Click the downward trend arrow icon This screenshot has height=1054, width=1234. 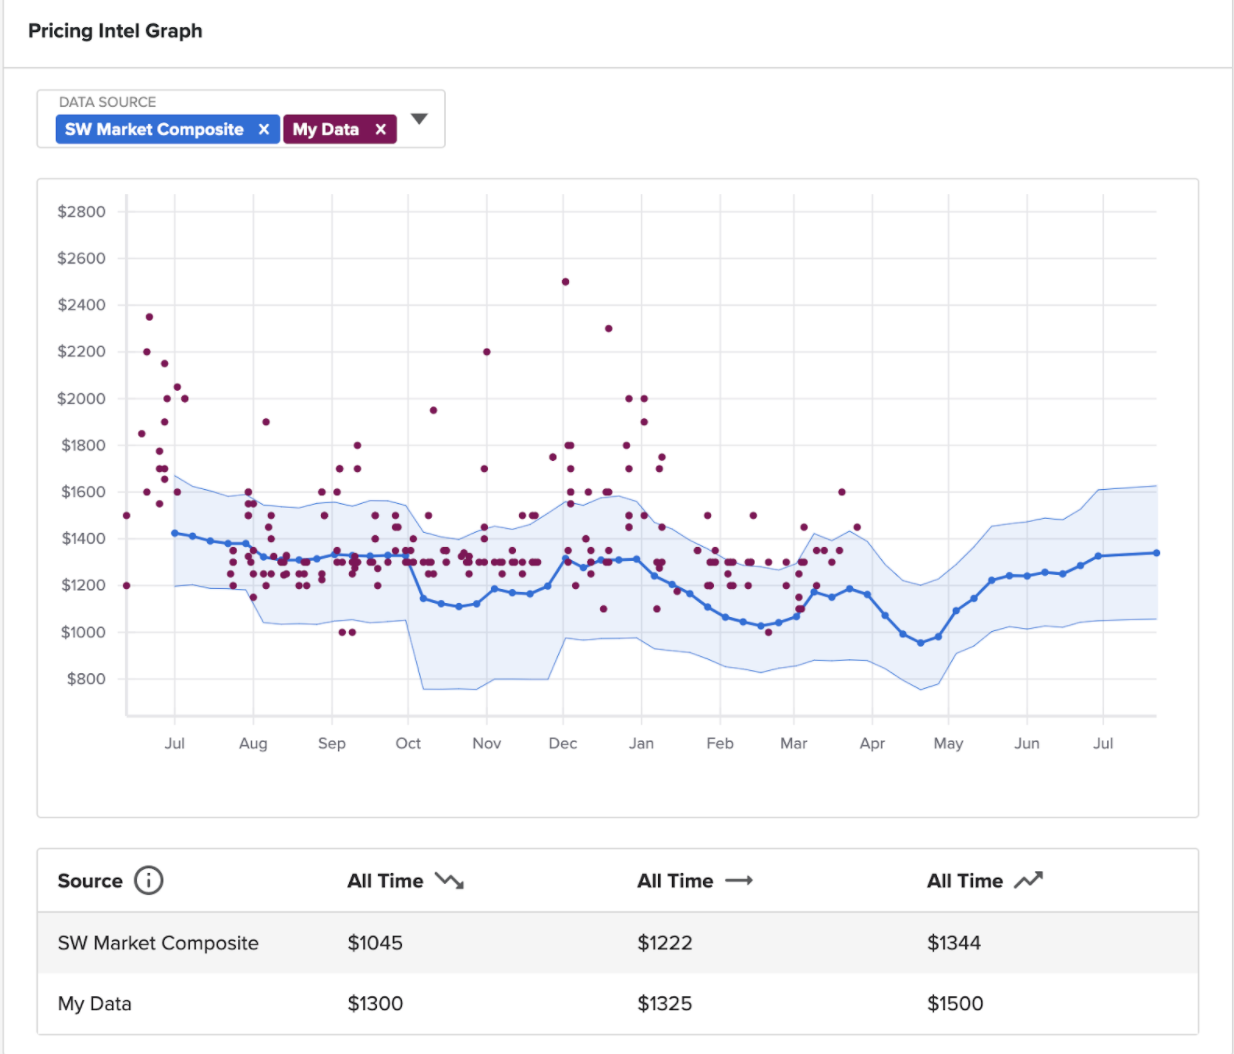pos(449,881)
